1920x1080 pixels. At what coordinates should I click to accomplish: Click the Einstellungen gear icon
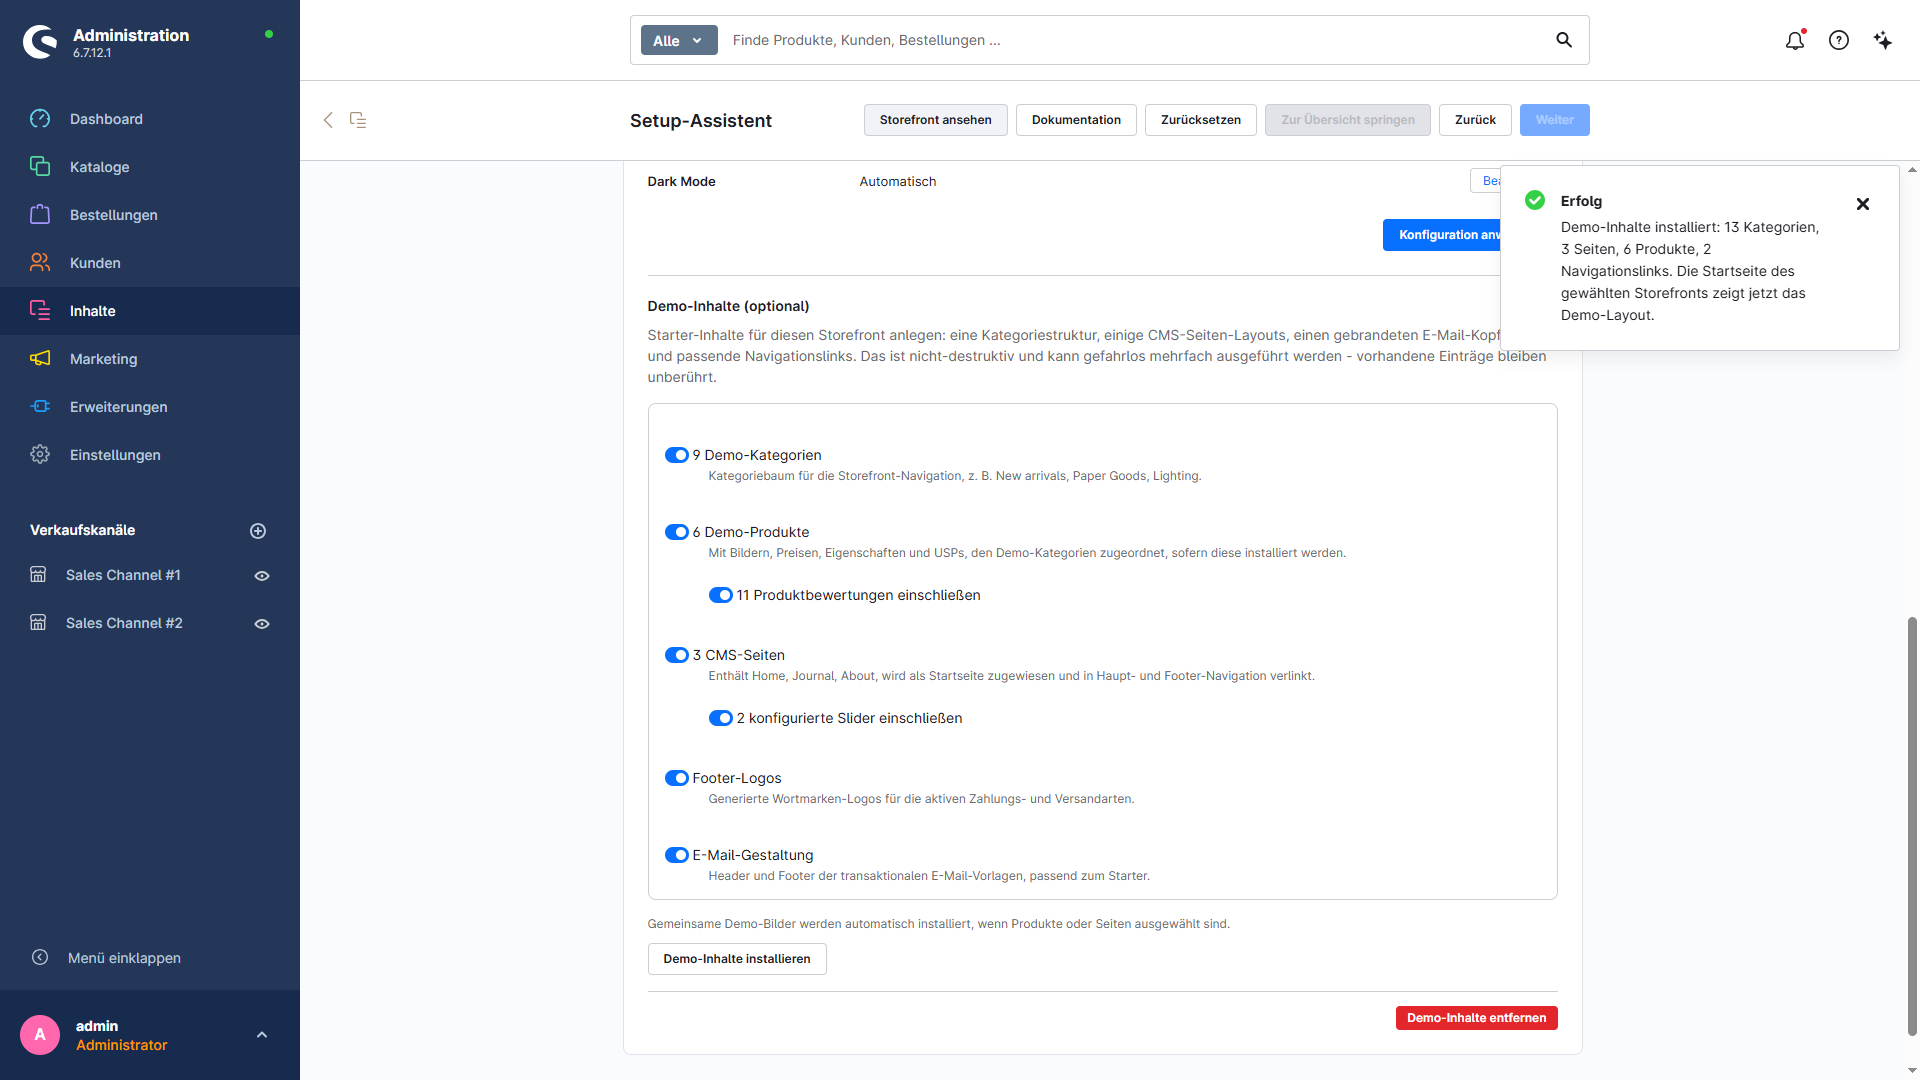point(40,455)
